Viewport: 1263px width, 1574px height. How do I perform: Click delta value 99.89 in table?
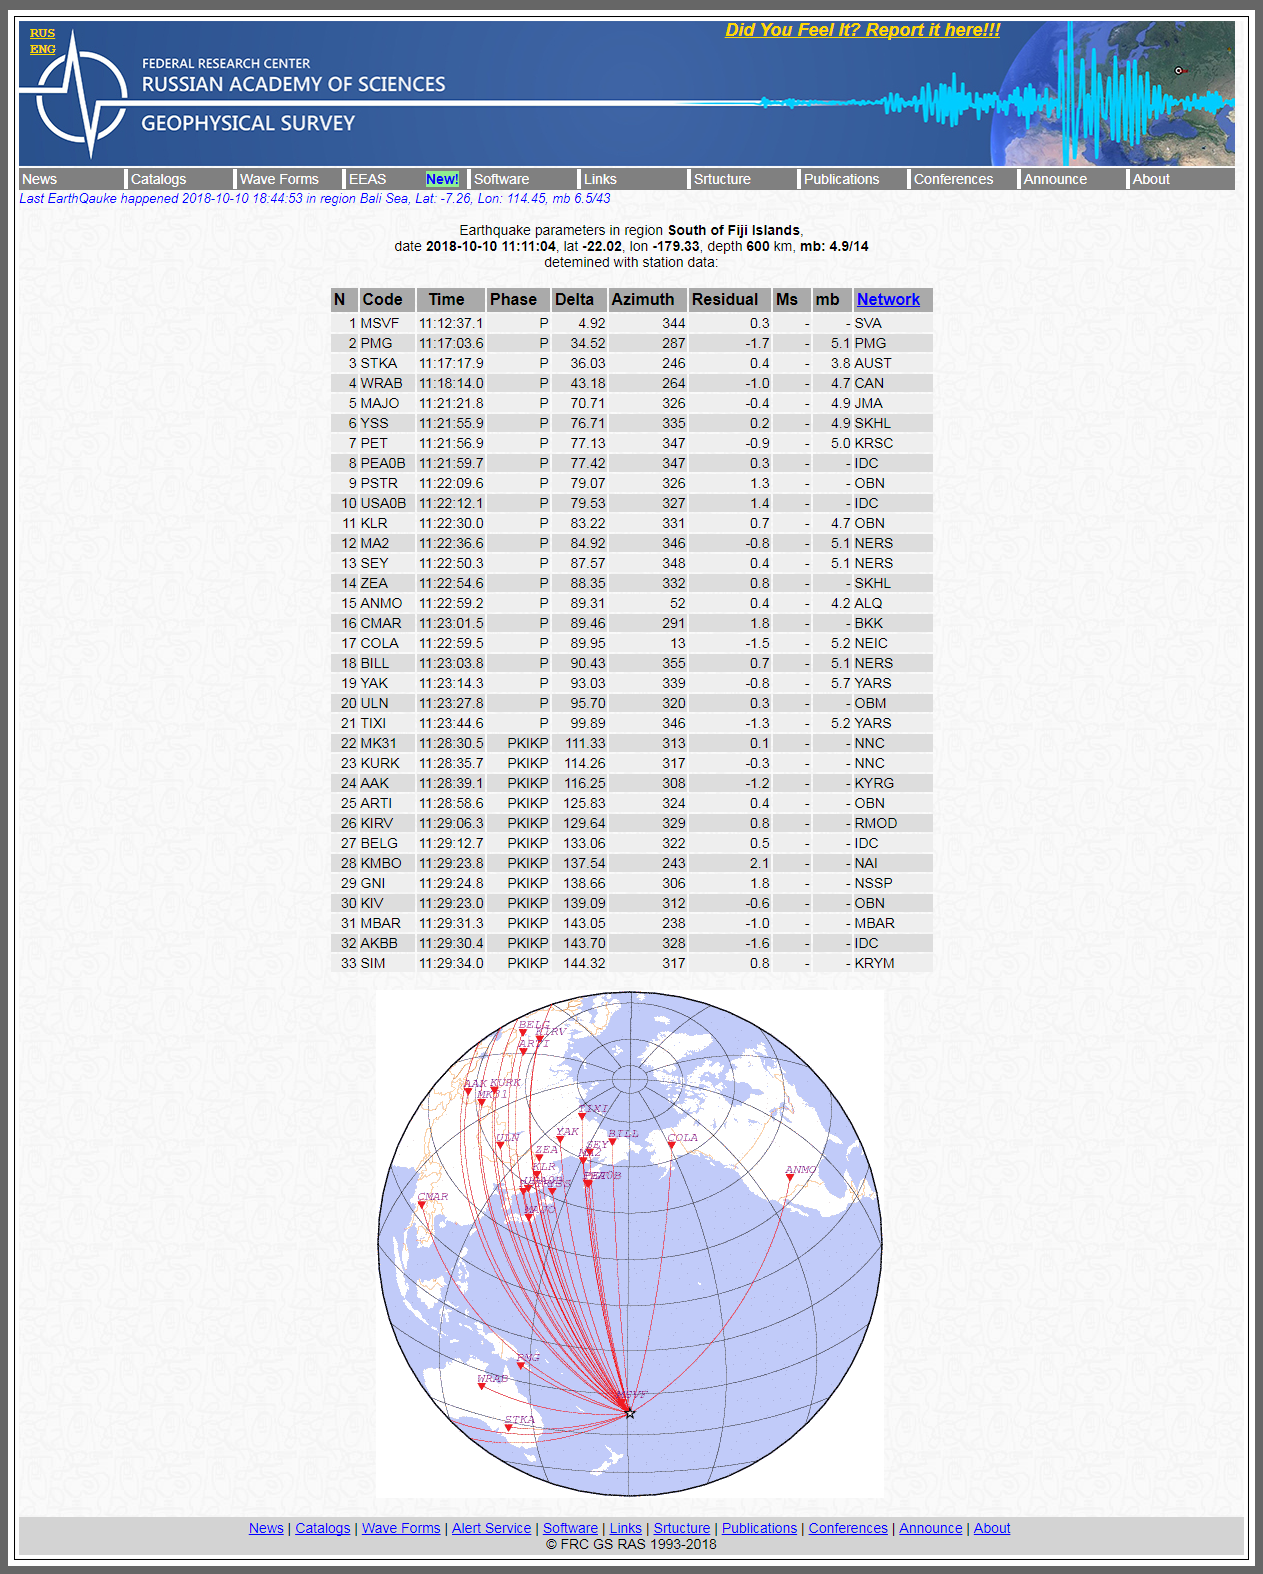point(588,723)
